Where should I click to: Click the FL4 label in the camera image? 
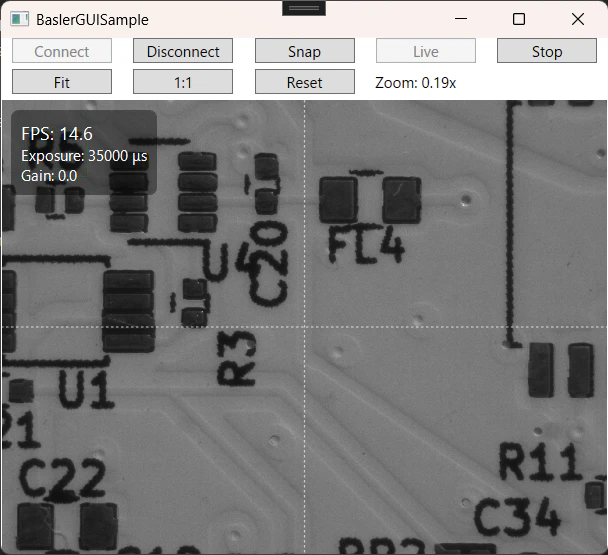tap(366, 244)
